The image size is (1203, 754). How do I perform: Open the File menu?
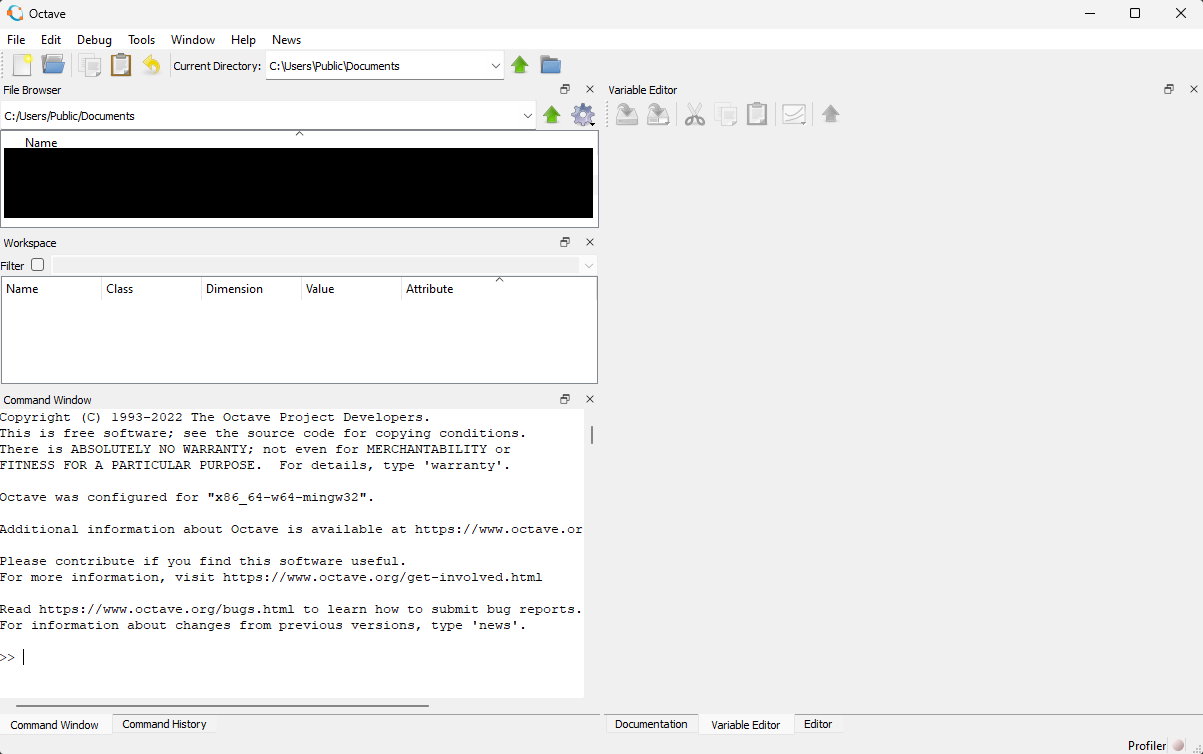coord(16,40)
